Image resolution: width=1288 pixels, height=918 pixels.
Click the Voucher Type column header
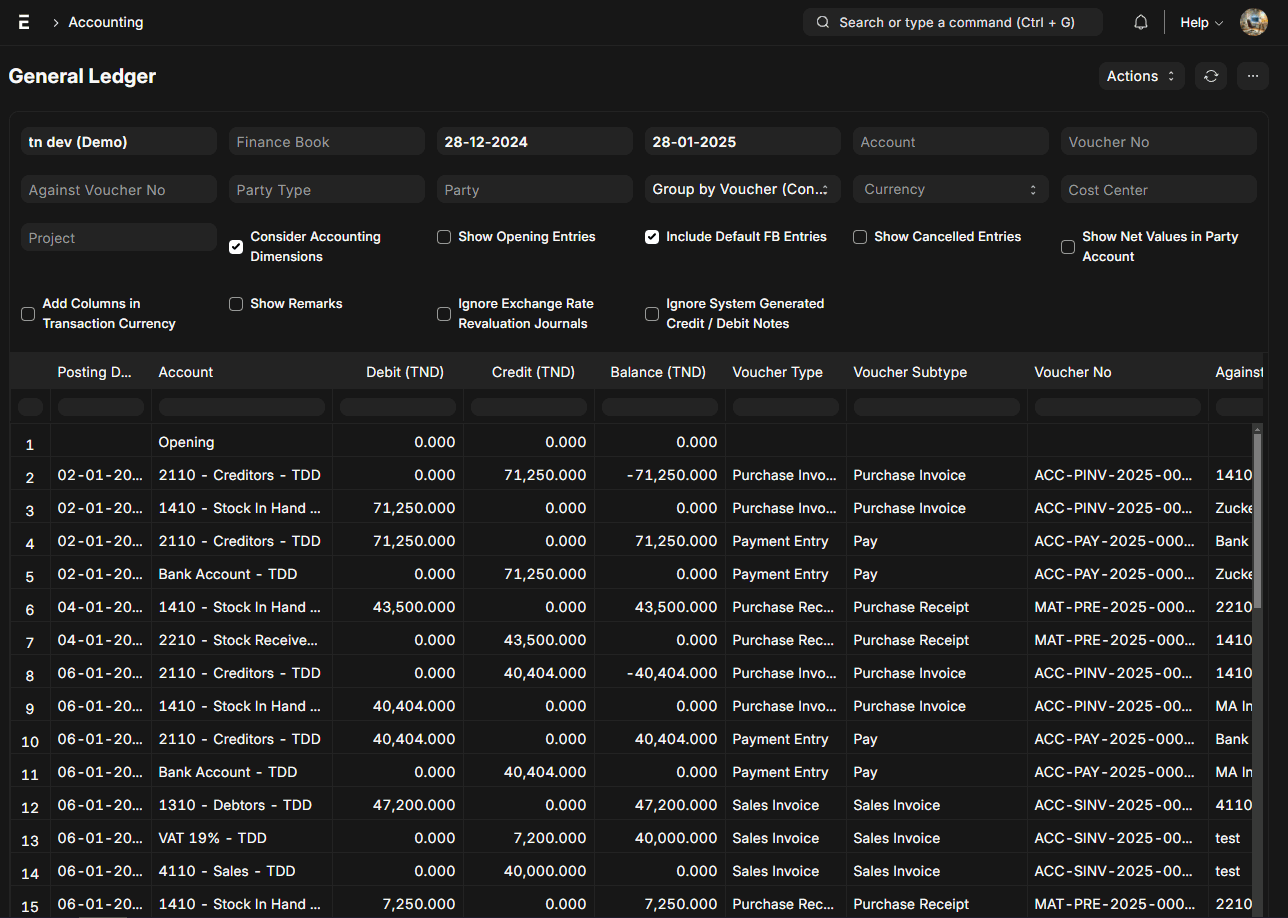(x=786, y=372)
